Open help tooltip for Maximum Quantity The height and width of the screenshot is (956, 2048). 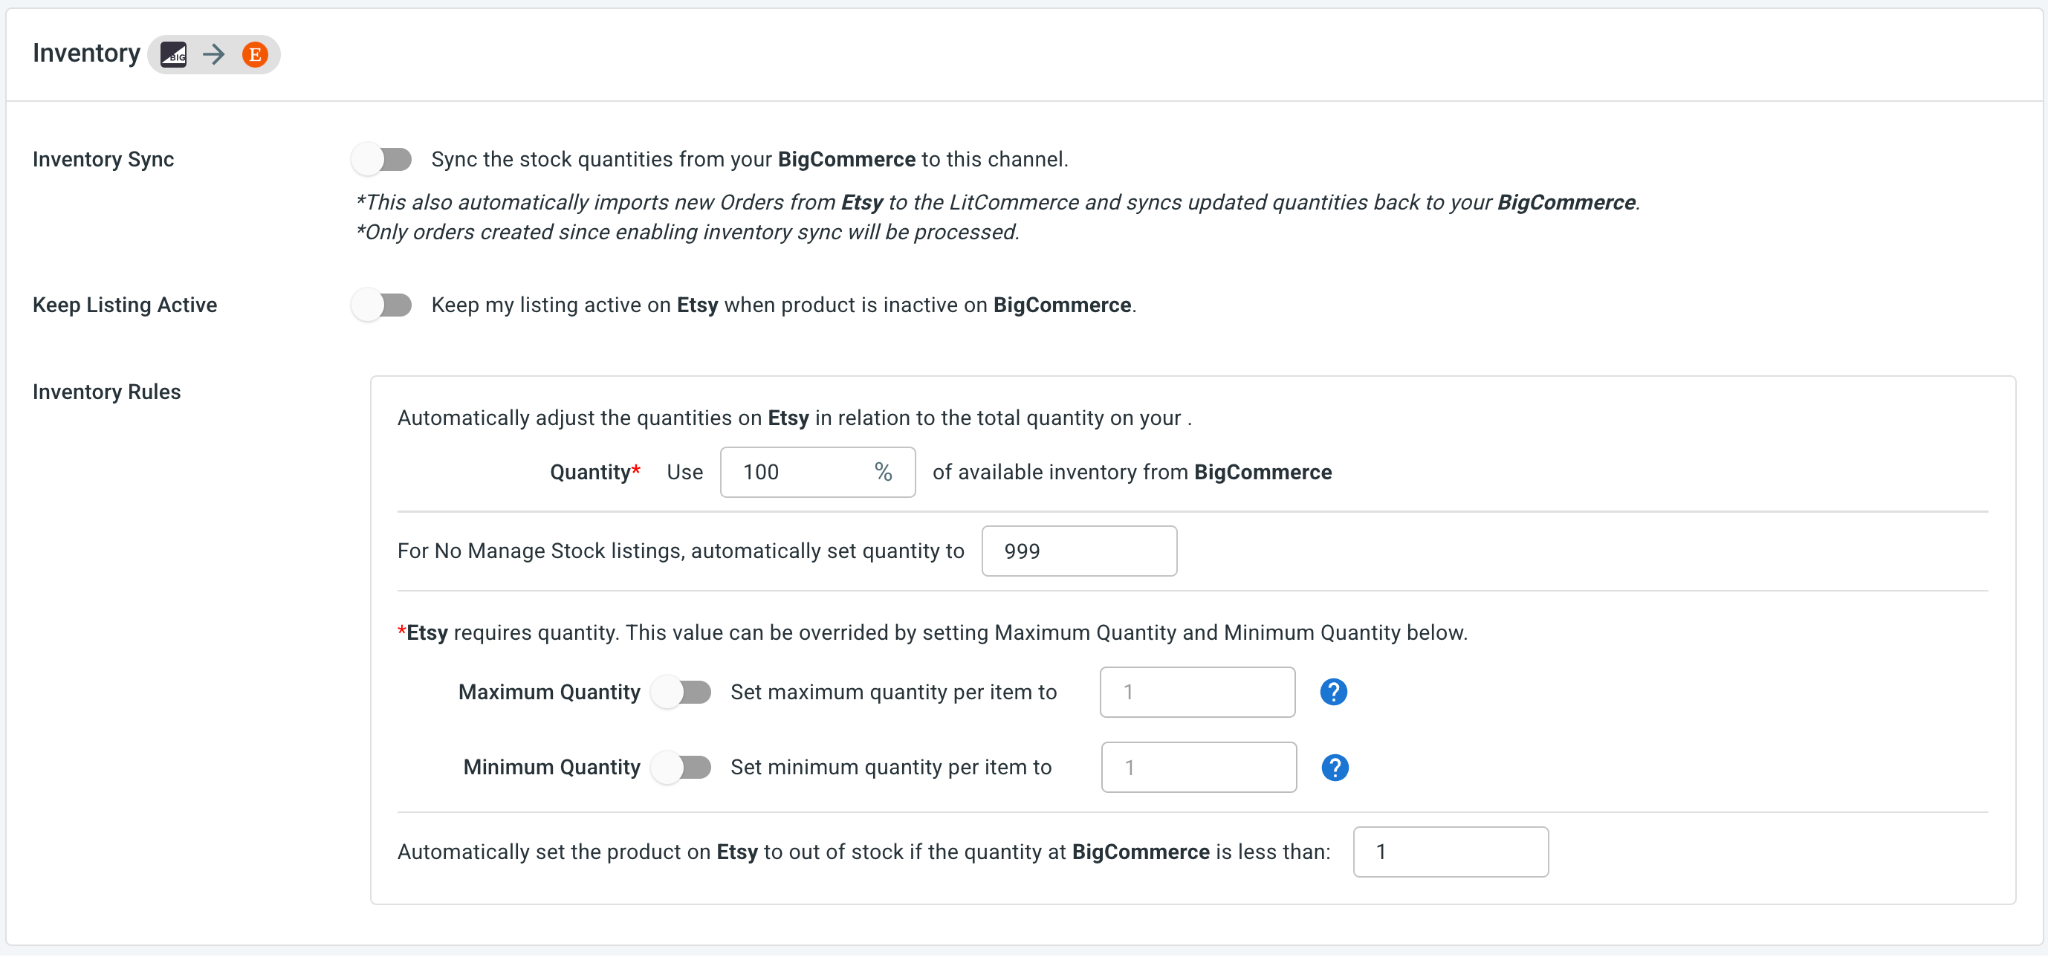pos(1333,692)
